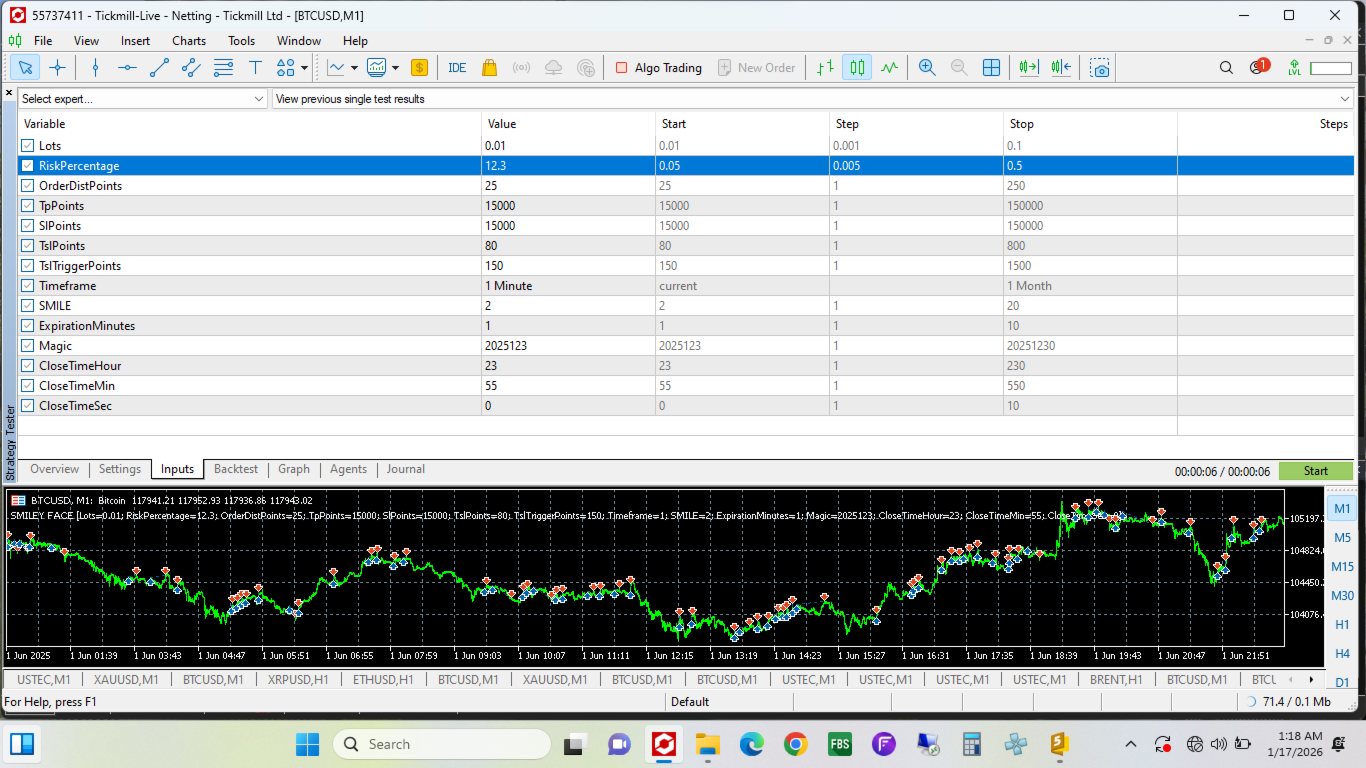Open the BRENT,H1 chart tab
The width and height of the screenshot is (1366, 768).
pyautogui.click(x=1116, y=680)
